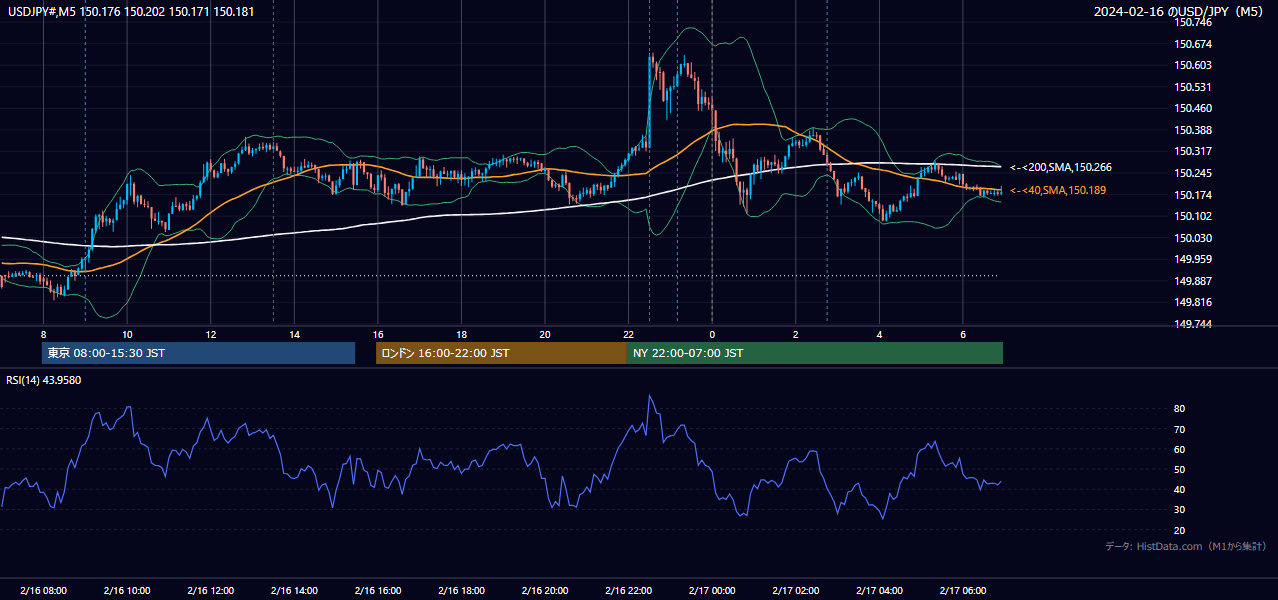Click the NY 22:00-07:00 JST session bar
1278x600 pixels.
[815, 353]
